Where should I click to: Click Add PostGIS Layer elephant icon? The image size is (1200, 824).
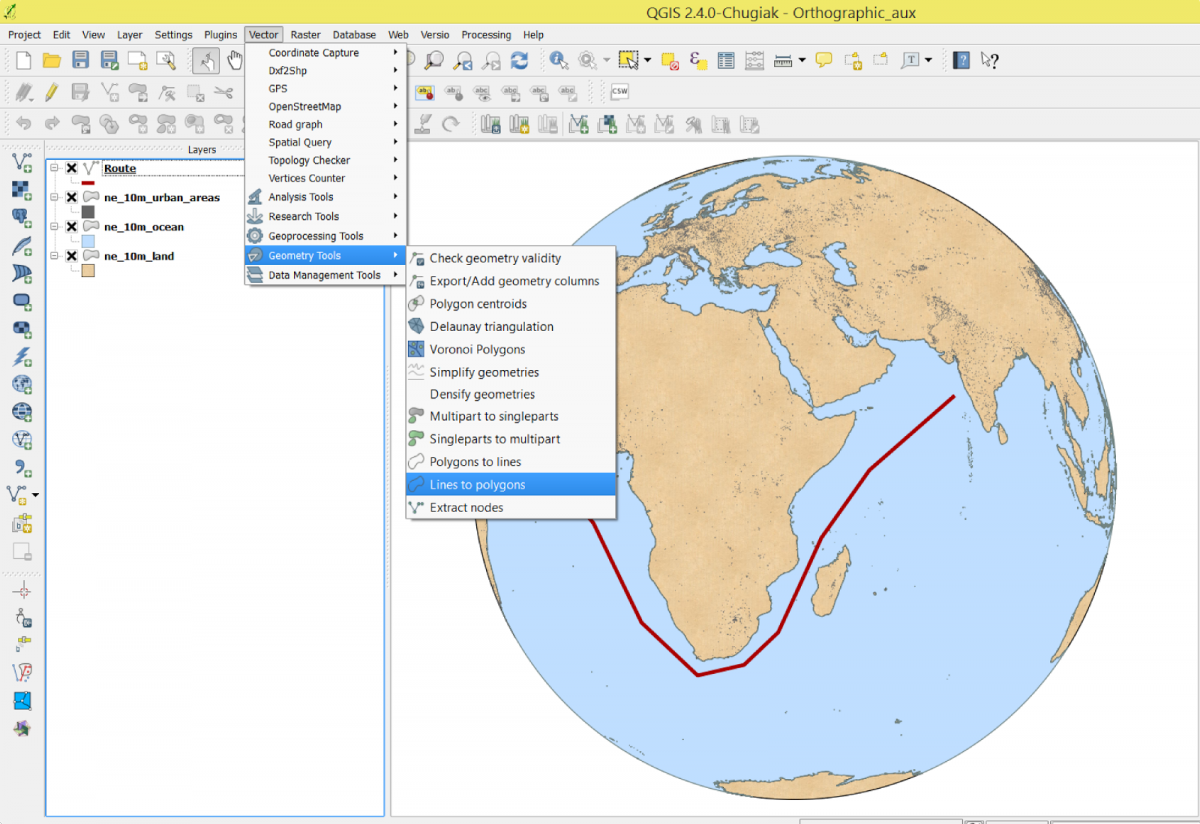pos(22,217)
